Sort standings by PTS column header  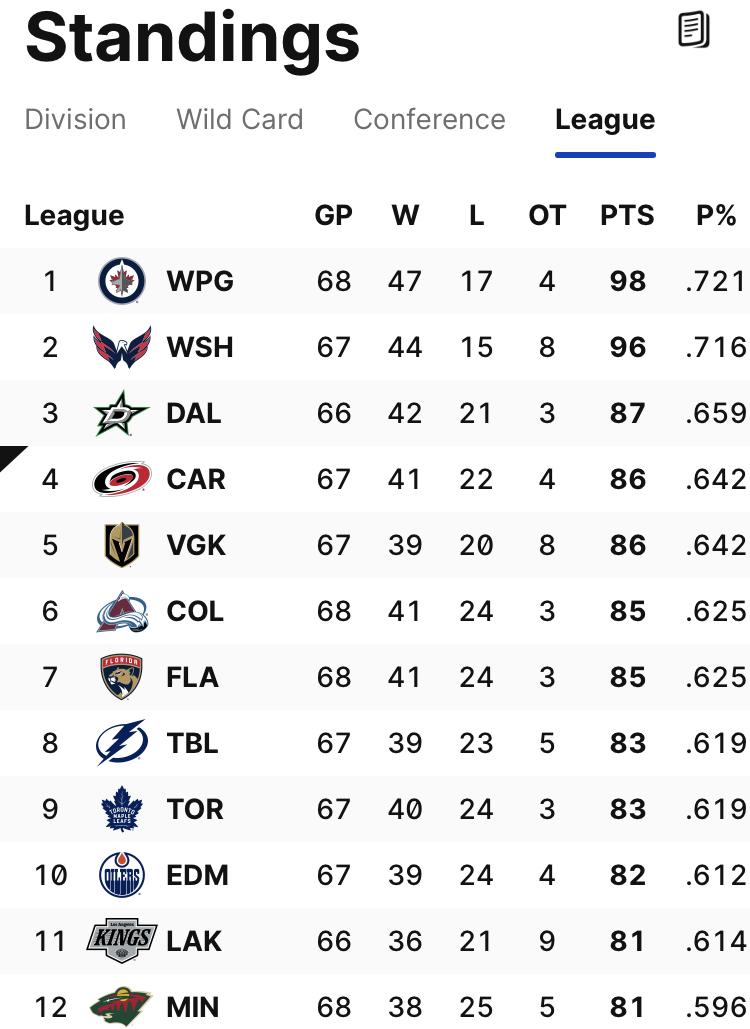click(627, 215)
